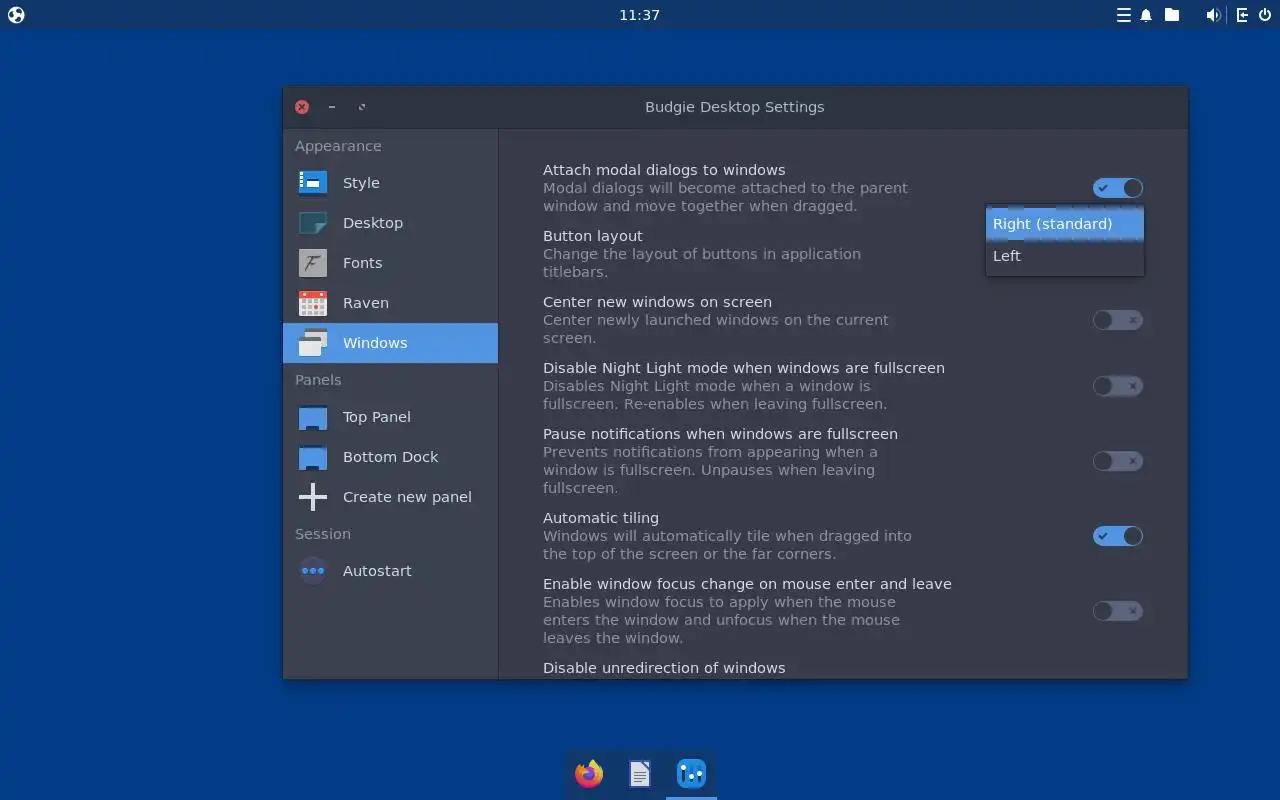Turn off Attach modal dialogs to windows
This screenshot has height=800, width=1280.
click(1118, 188)
